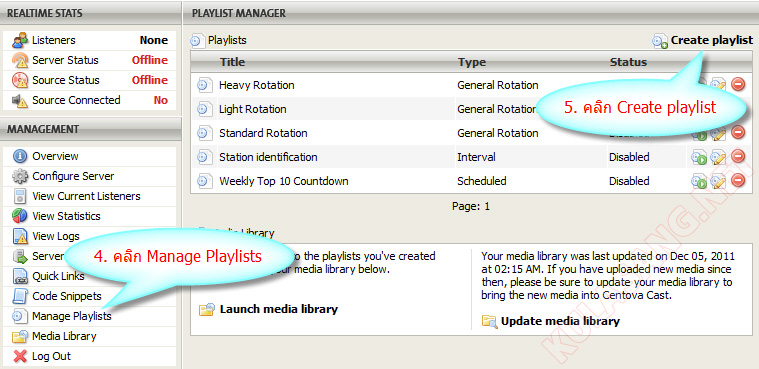Click Launch media library link
Screen dimensions: 759x369
pos(279,309)
